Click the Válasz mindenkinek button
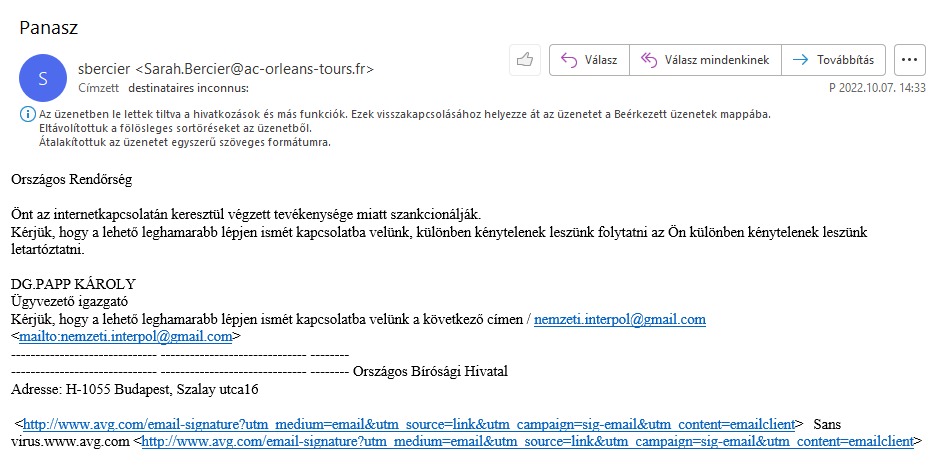This screenshot has height=467, width=946. click(x=705, y=60)
